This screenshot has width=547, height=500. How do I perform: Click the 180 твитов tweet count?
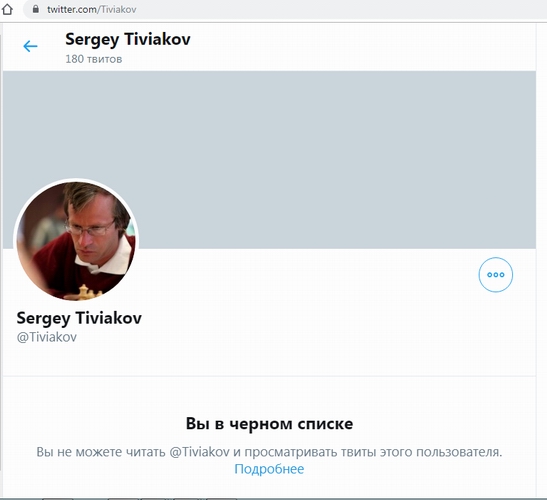[x=93, y=59]
